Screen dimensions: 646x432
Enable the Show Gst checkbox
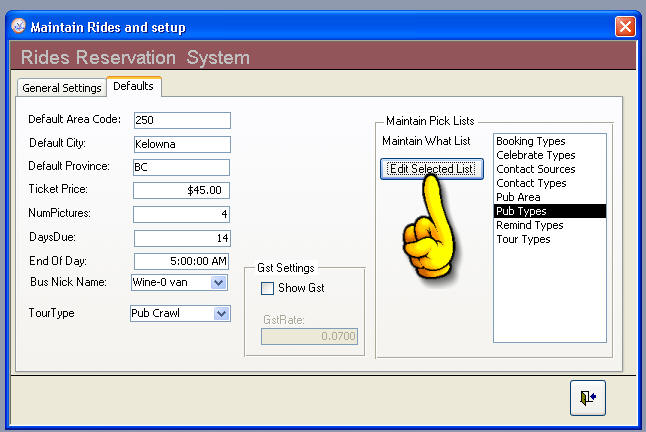(268, 289)
